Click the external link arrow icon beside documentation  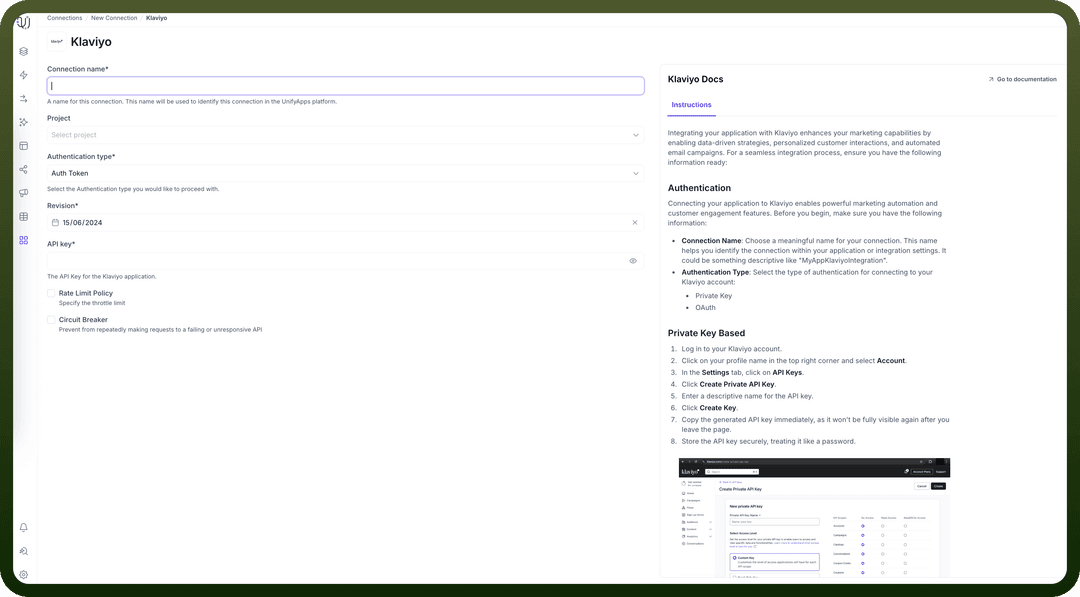(991, 79)
